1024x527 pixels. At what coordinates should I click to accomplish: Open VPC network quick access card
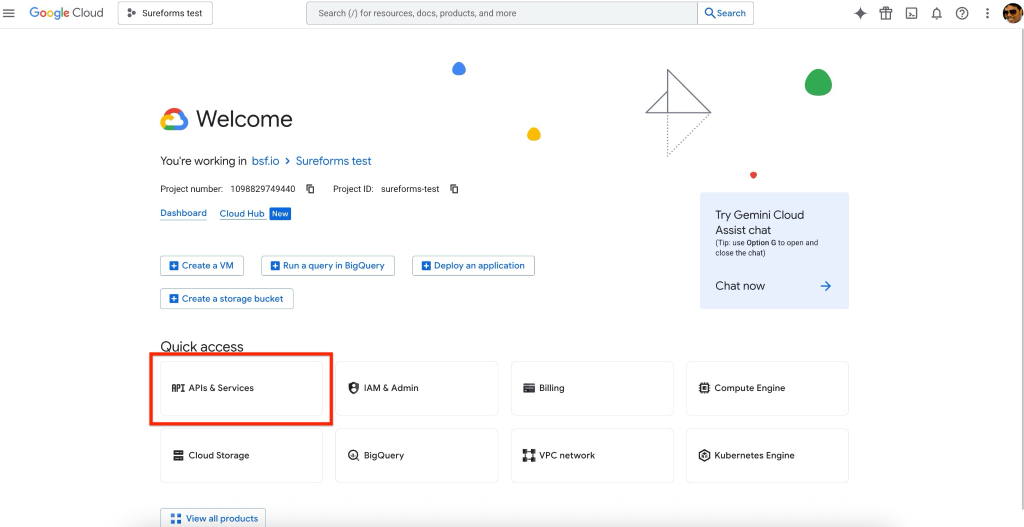click(592, 456)
